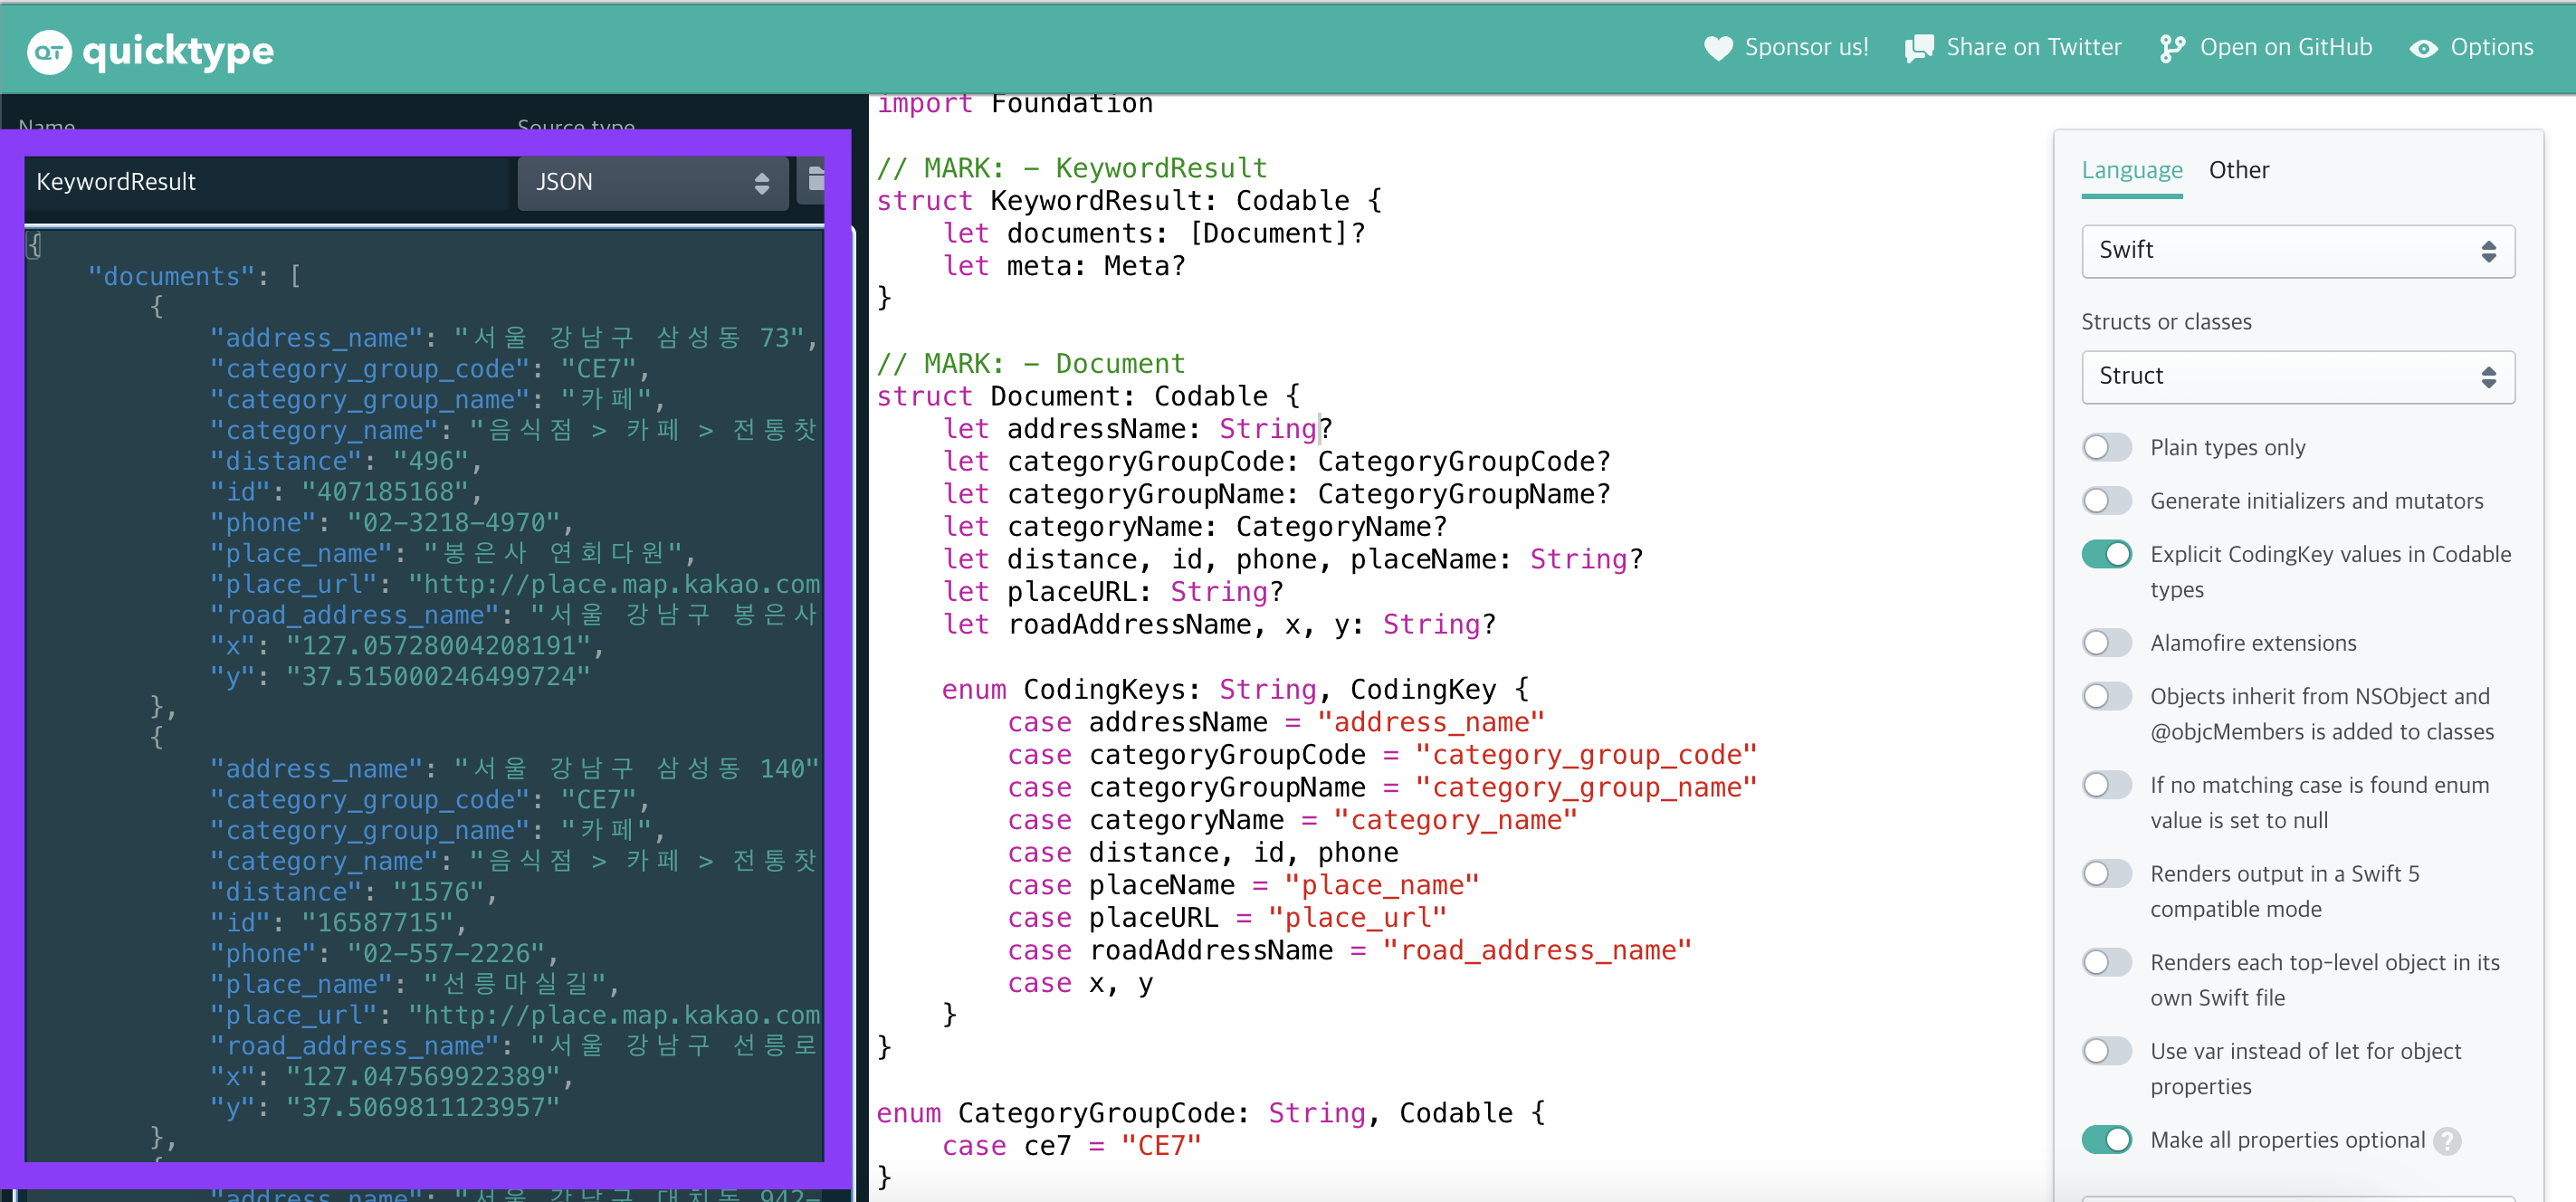Viewport: 2576px width, 1202px height.
Task: Click "phone": "02-3218-4970" JSON line
Action: pos(392,523)
